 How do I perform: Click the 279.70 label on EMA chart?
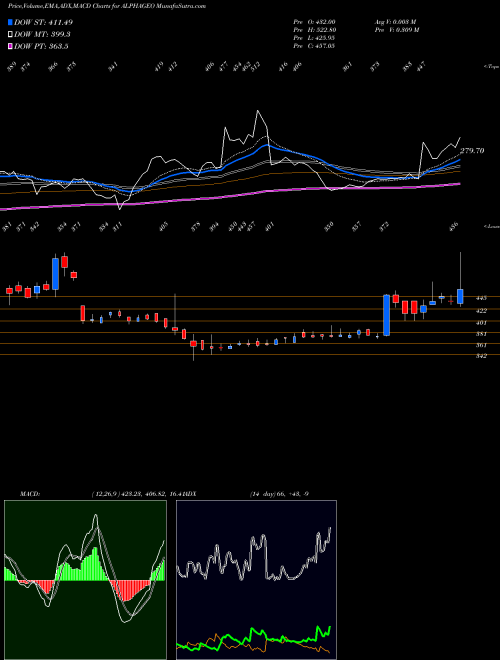coord(472,151)
